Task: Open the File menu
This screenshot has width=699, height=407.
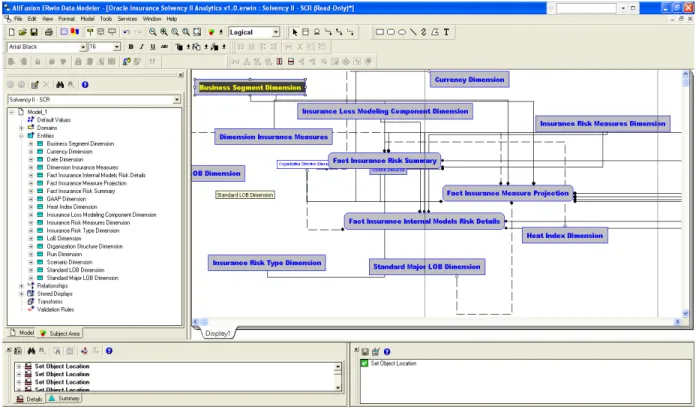Action: pyautogui.click(x=18, y=19)
